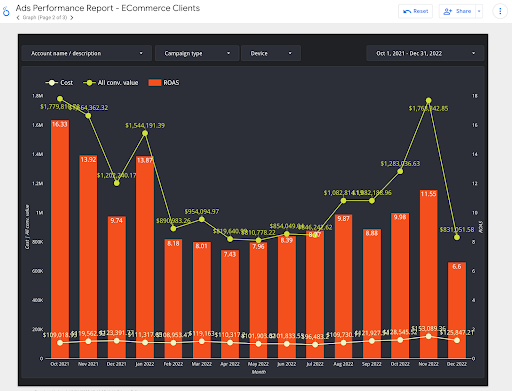
Task: Click Nov 2022 conversion value data point
Action: (429, 100)
